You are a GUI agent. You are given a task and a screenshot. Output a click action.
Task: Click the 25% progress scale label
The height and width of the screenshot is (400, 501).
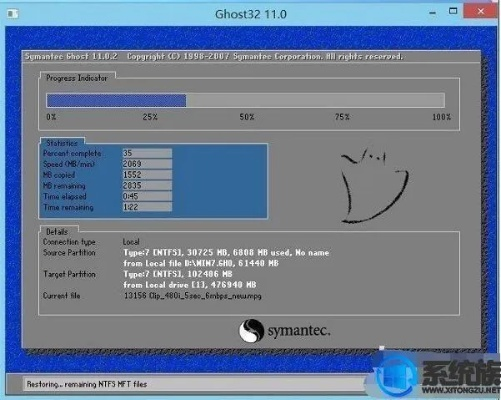[x=150, y=117]
